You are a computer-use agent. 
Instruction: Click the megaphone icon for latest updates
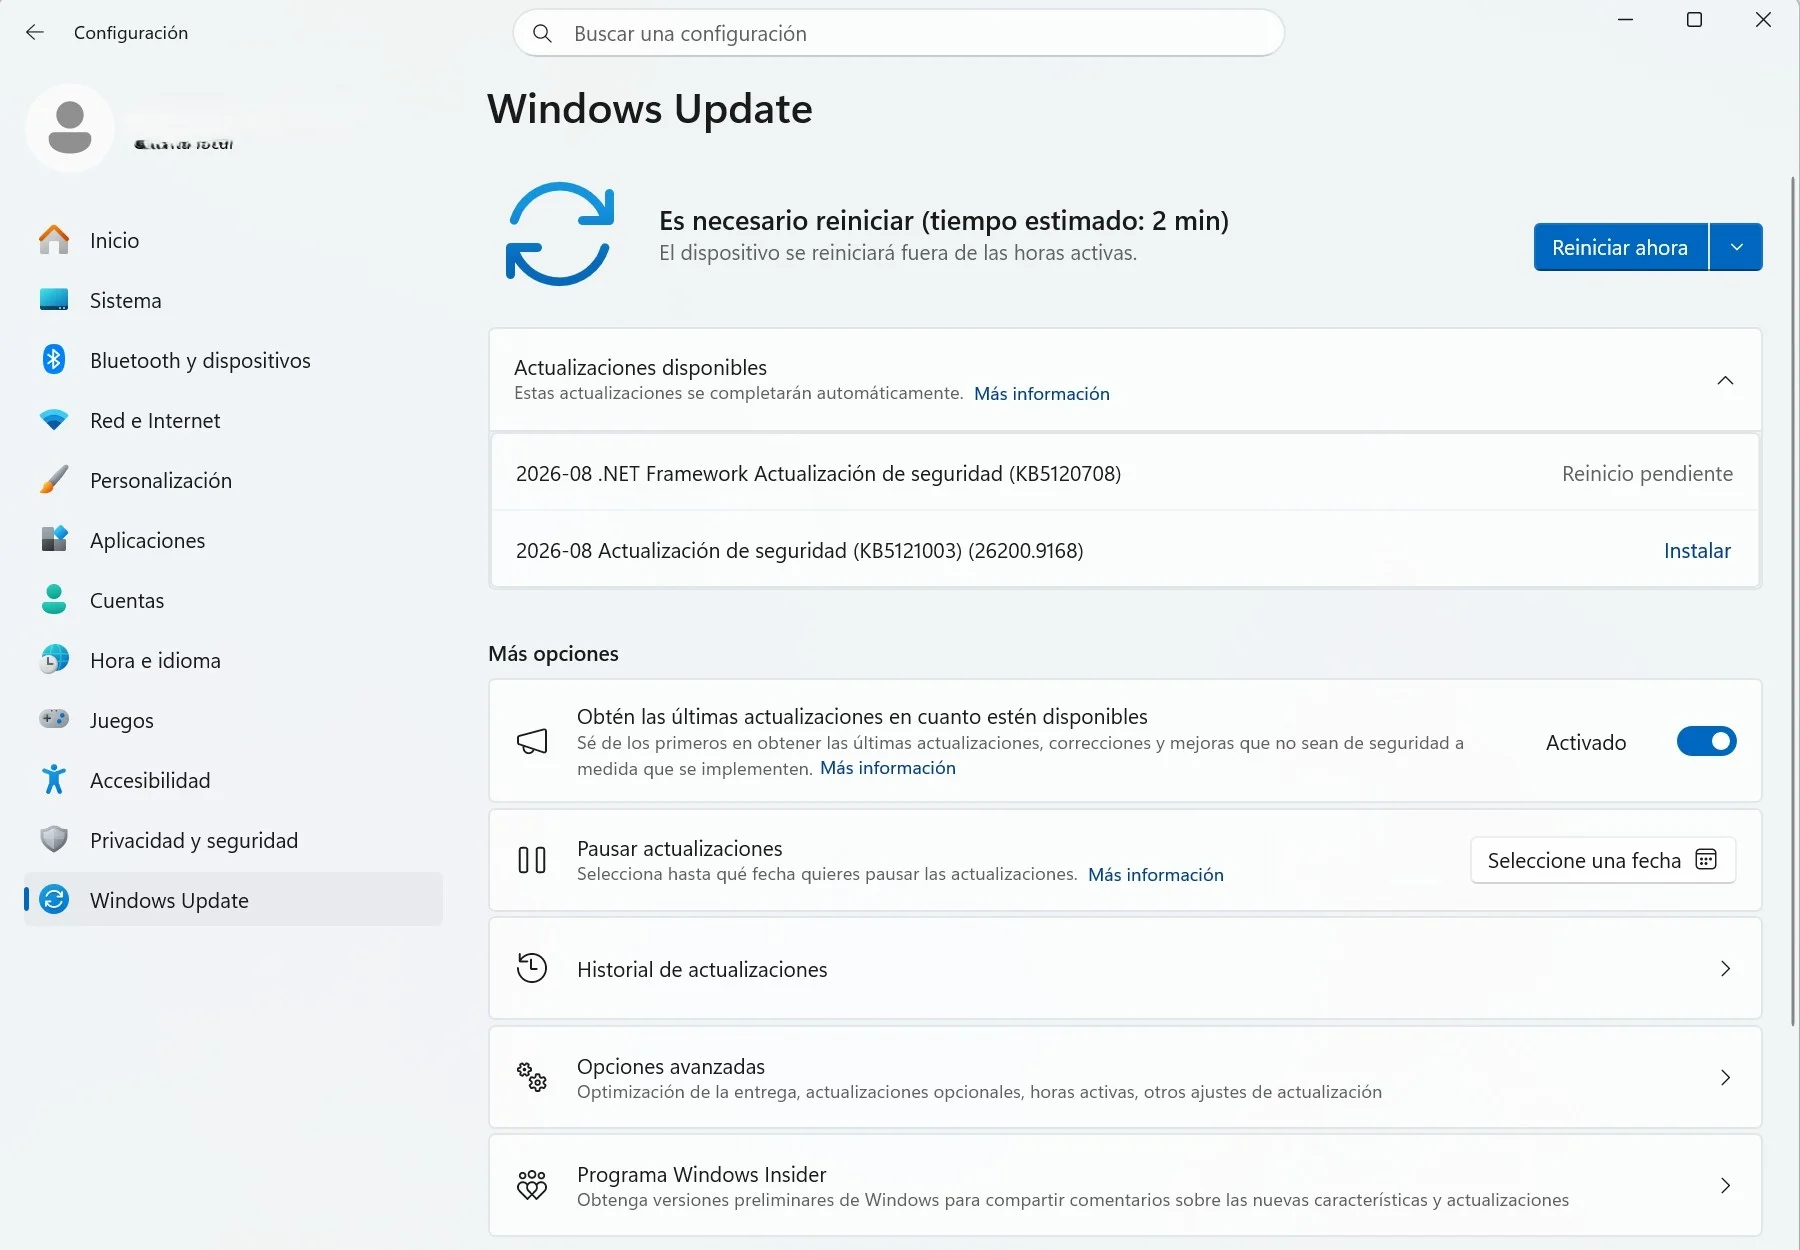[x=532, y=741]
